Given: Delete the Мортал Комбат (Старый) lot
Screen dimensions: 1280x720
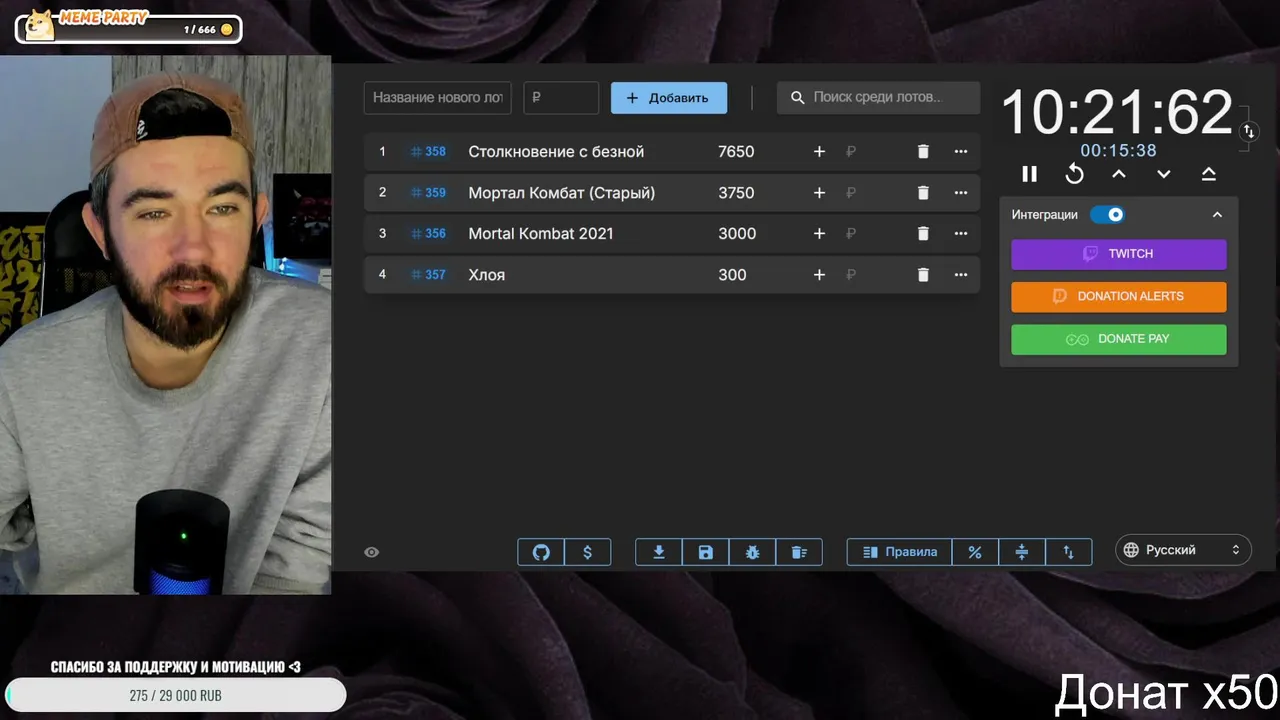Looking at the screenshot, I should tap(923, 193).
